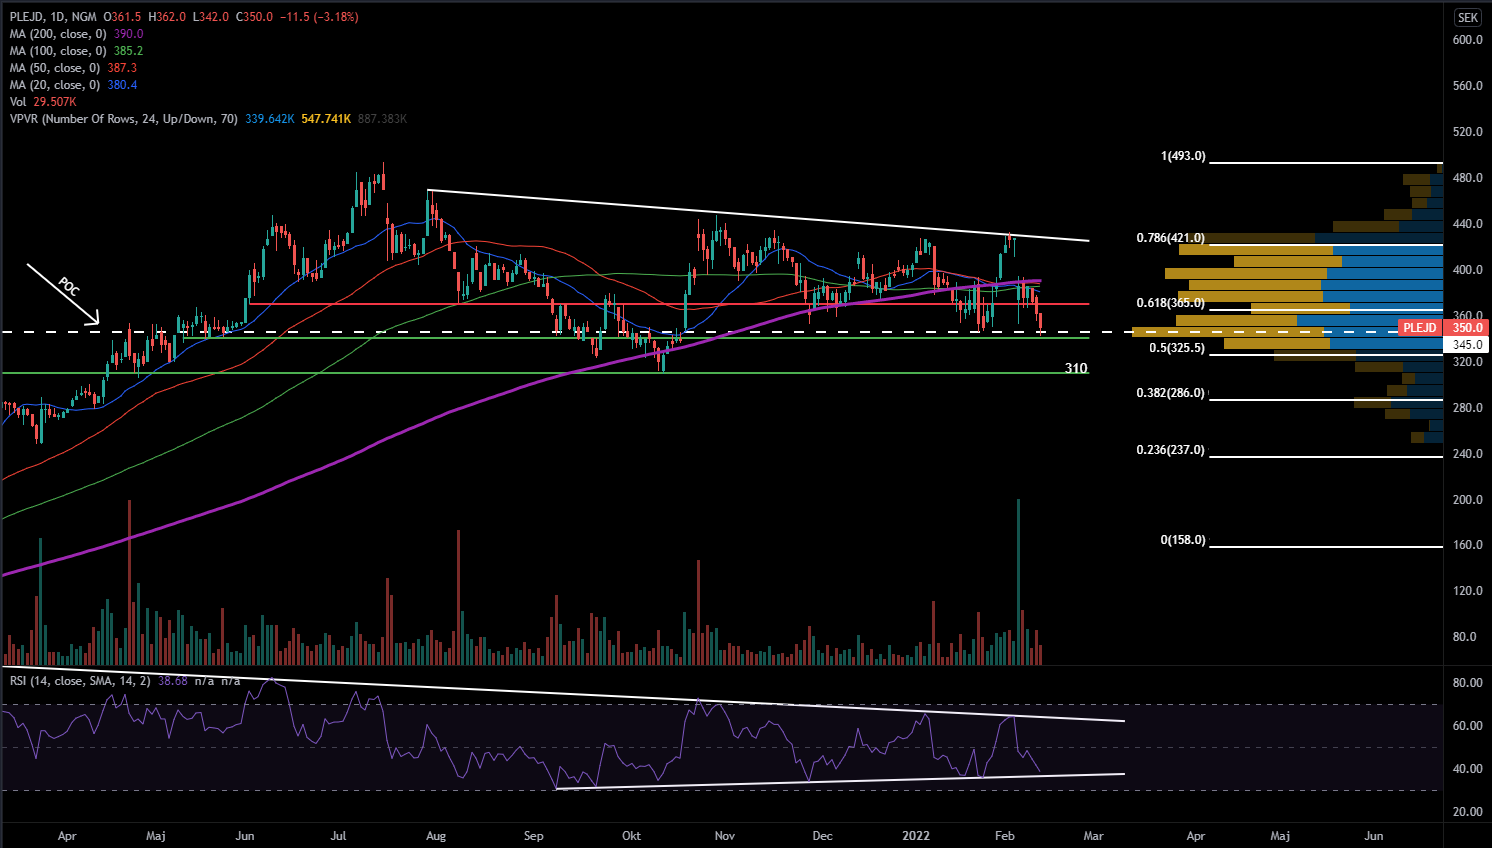Image resolution: width=1492 pixels, height=848 pixels.
Task: Click the Vol indicator legend
Action: pos(18,102)
